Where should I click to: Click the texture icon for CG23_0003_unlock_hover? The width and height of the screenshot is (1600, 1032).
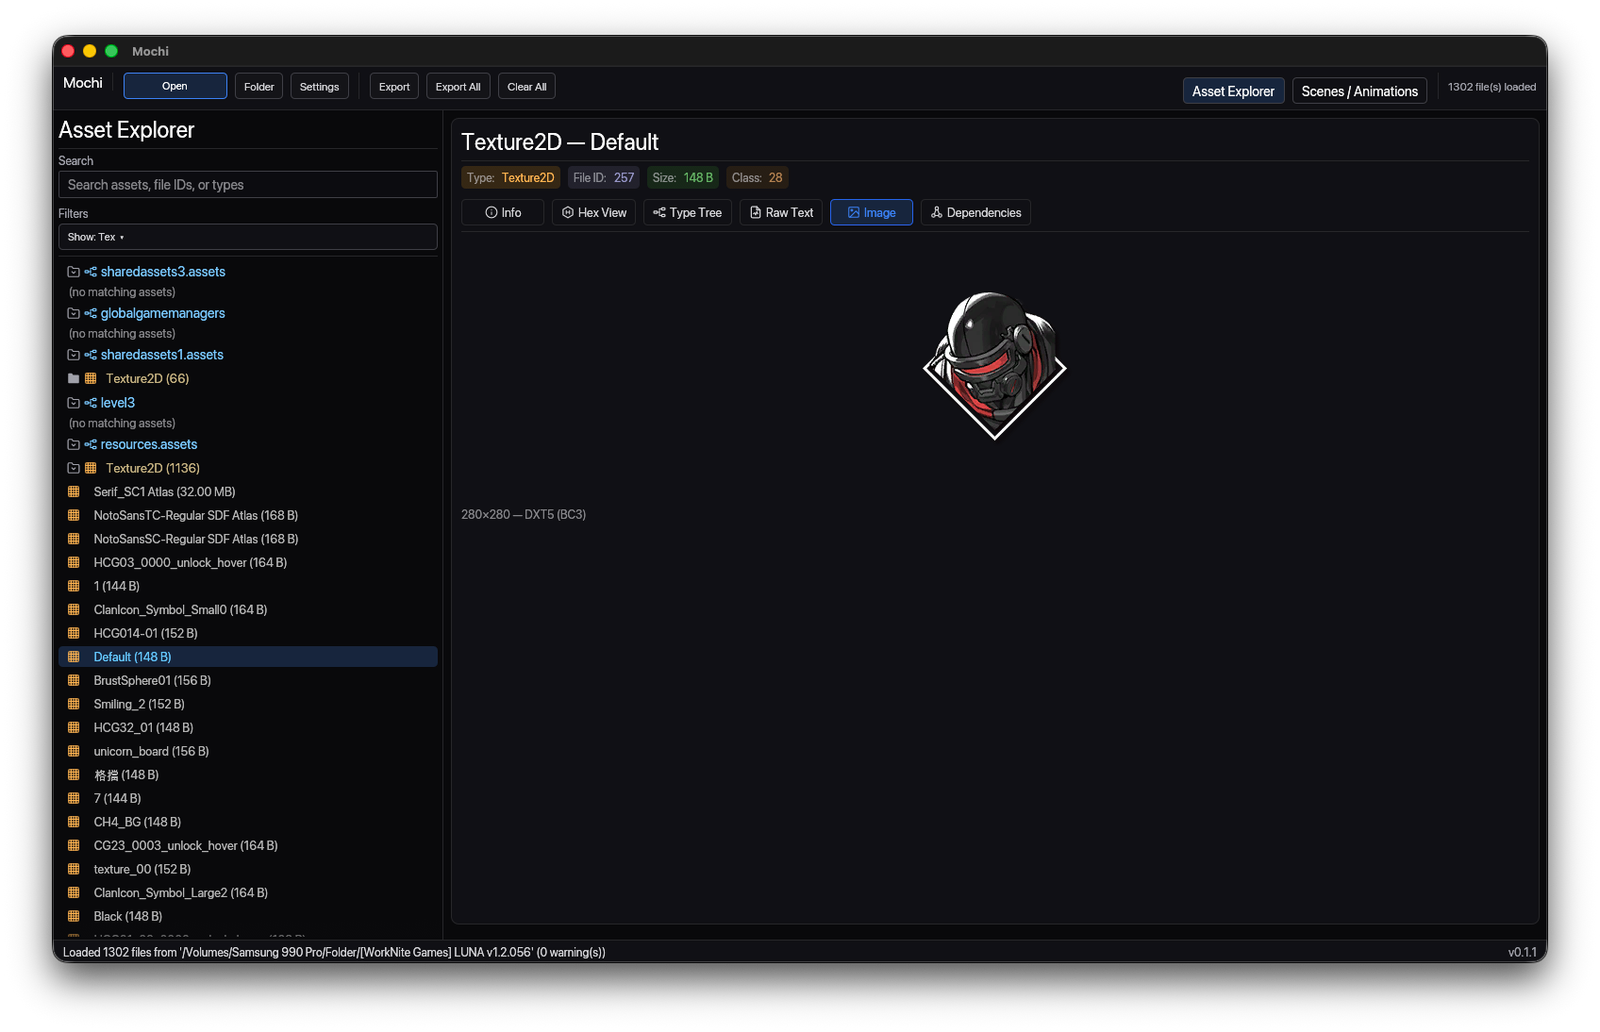(73, 846)
